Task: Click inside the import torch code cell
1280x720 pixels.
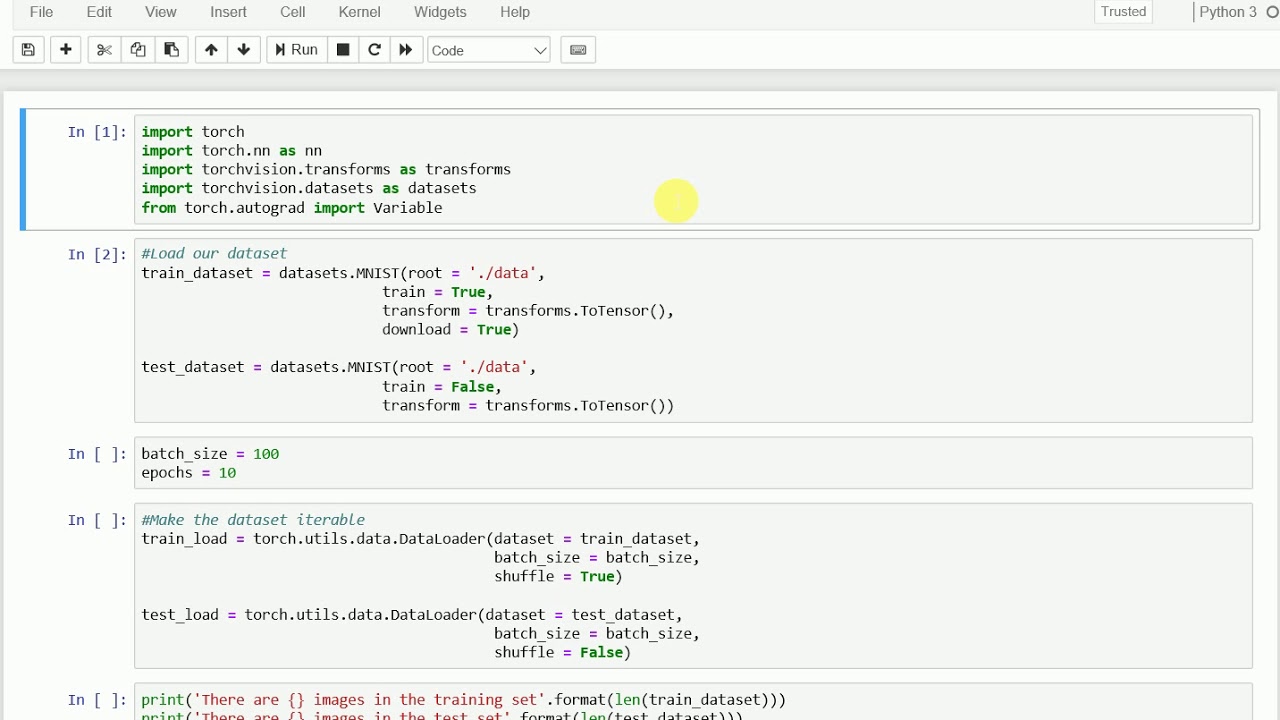Action: click(x=693, y=169)
